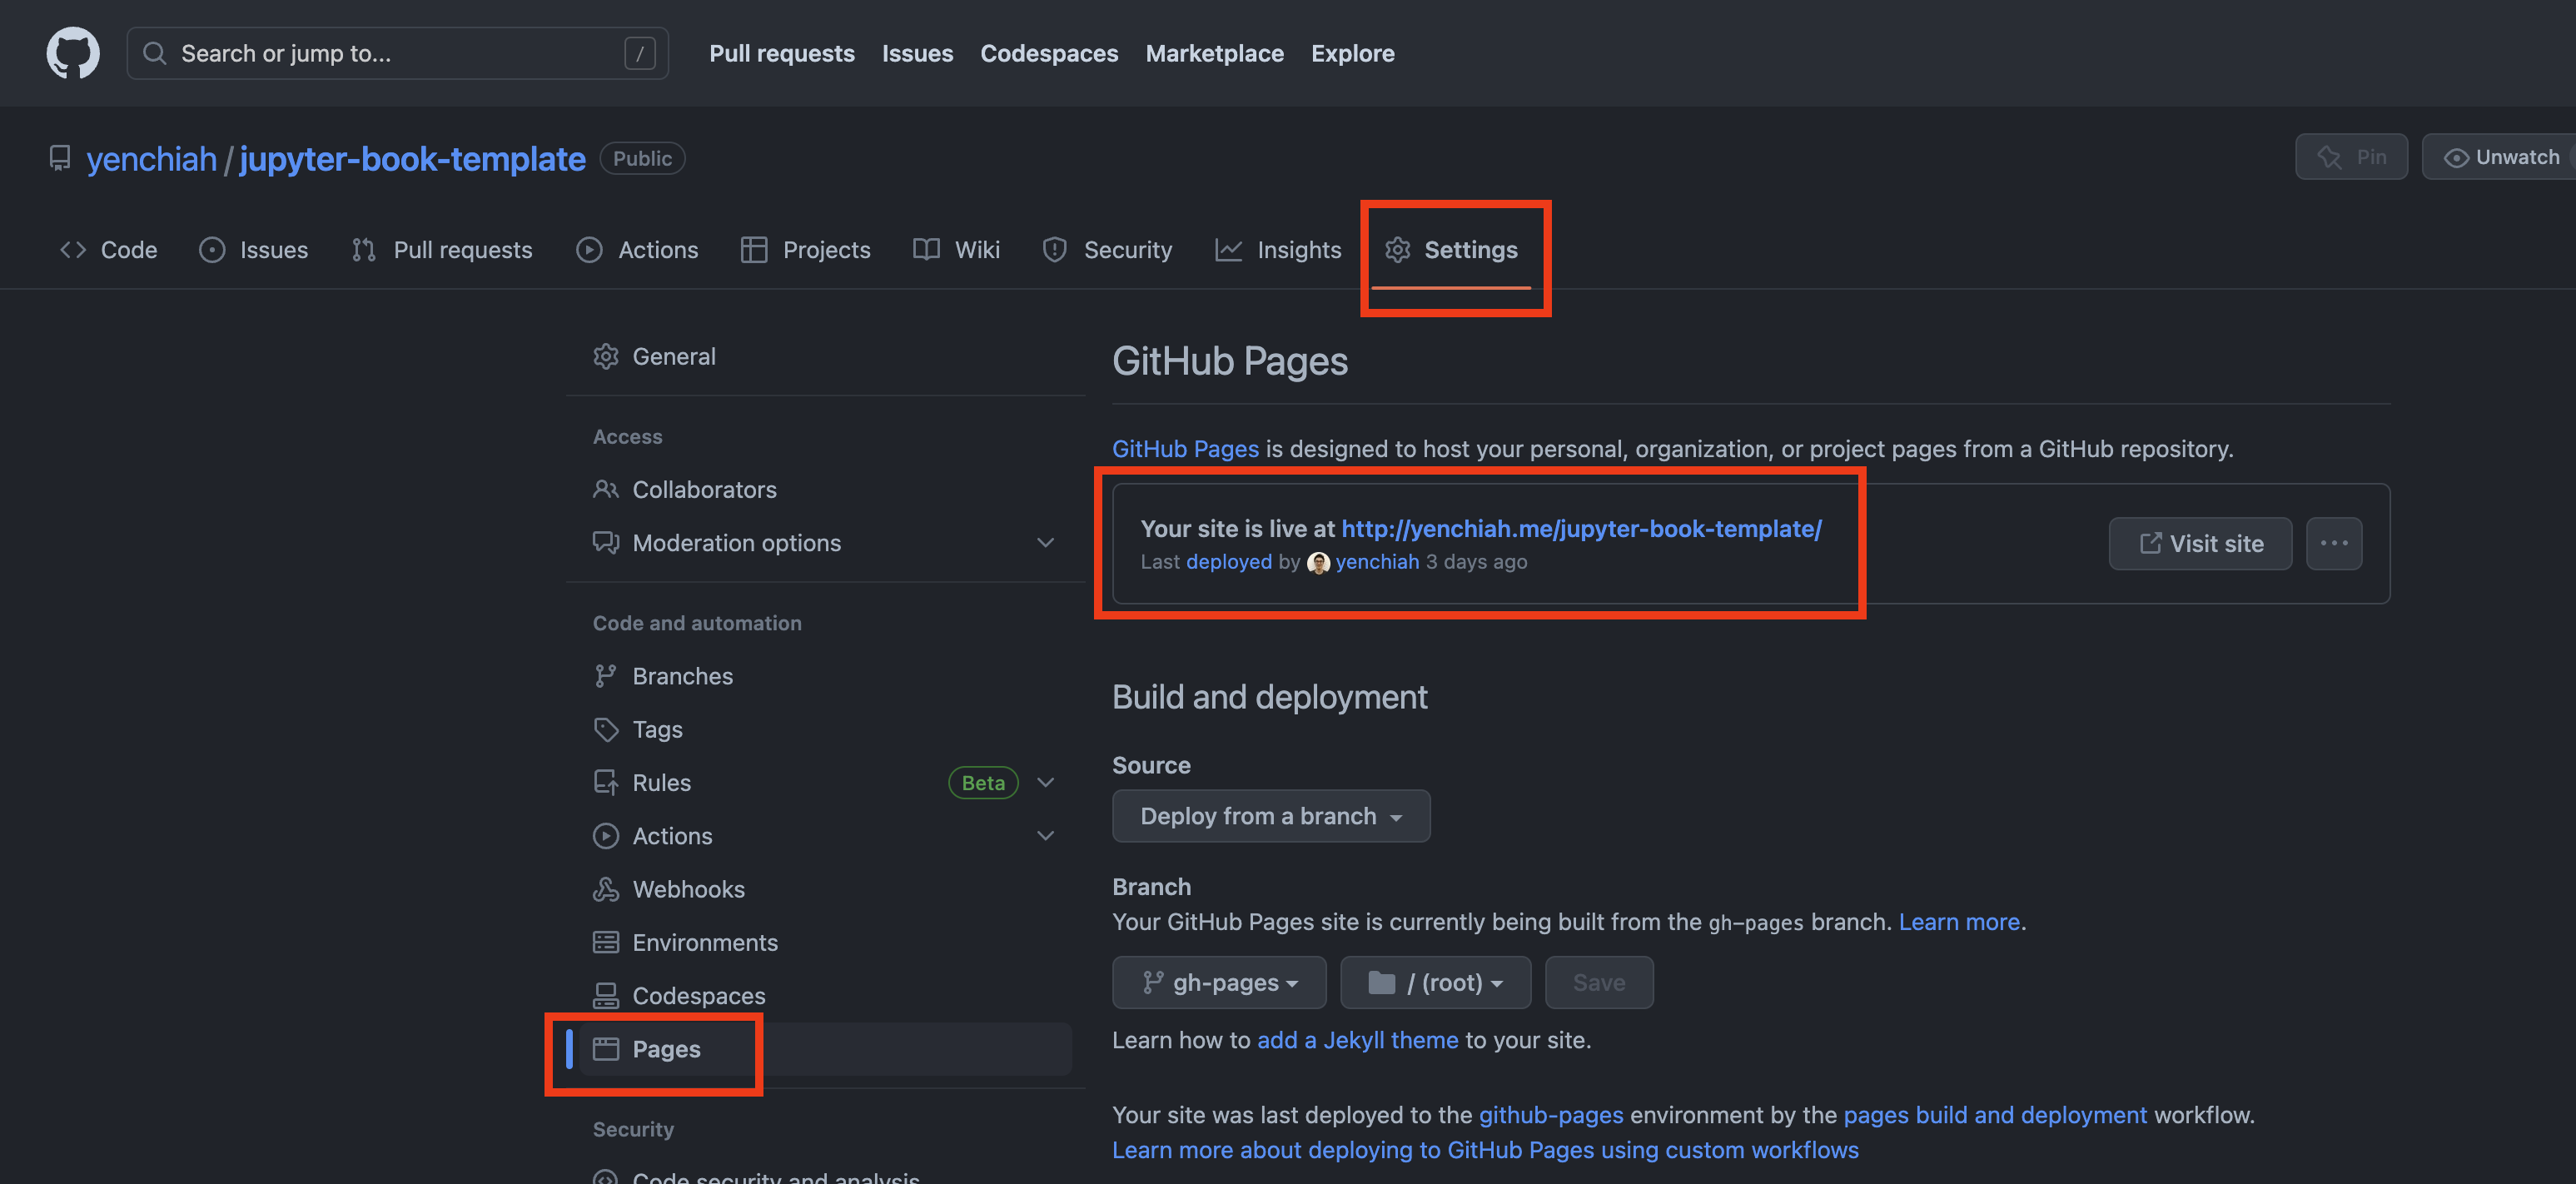Screen dimensions: 2576x1184
Task: Open the GitHub home via octocat logo
Action: click(x=73, y=52)
